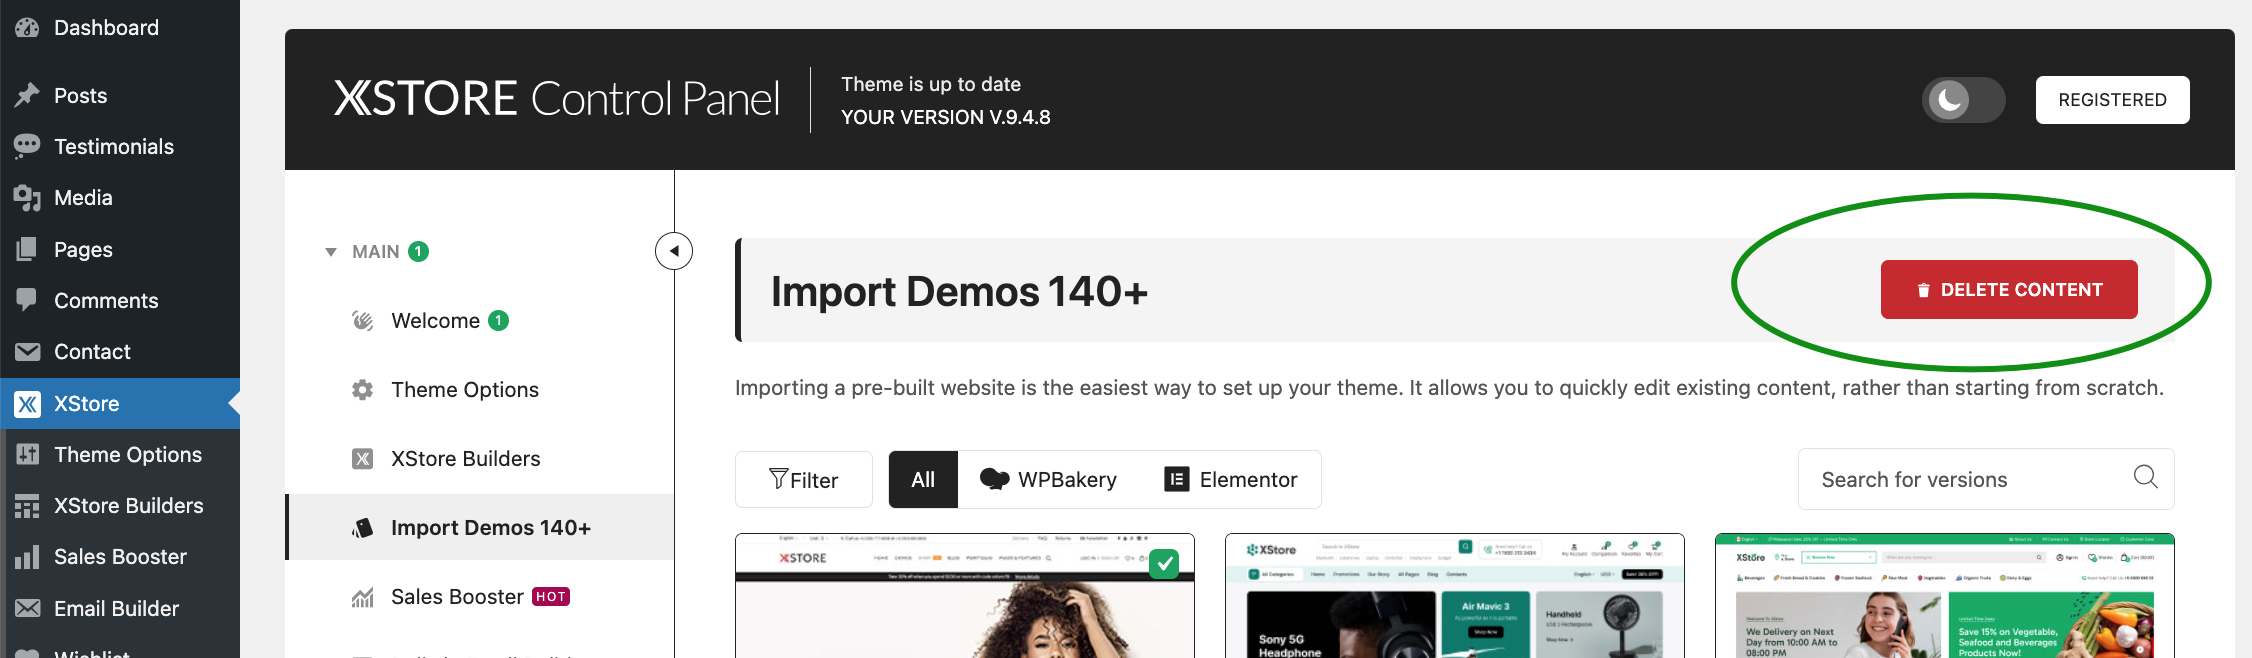Click green checkmark on first demo
Image resolution: width=2252 pixels, height=658 pixels.
[1164, 564]
